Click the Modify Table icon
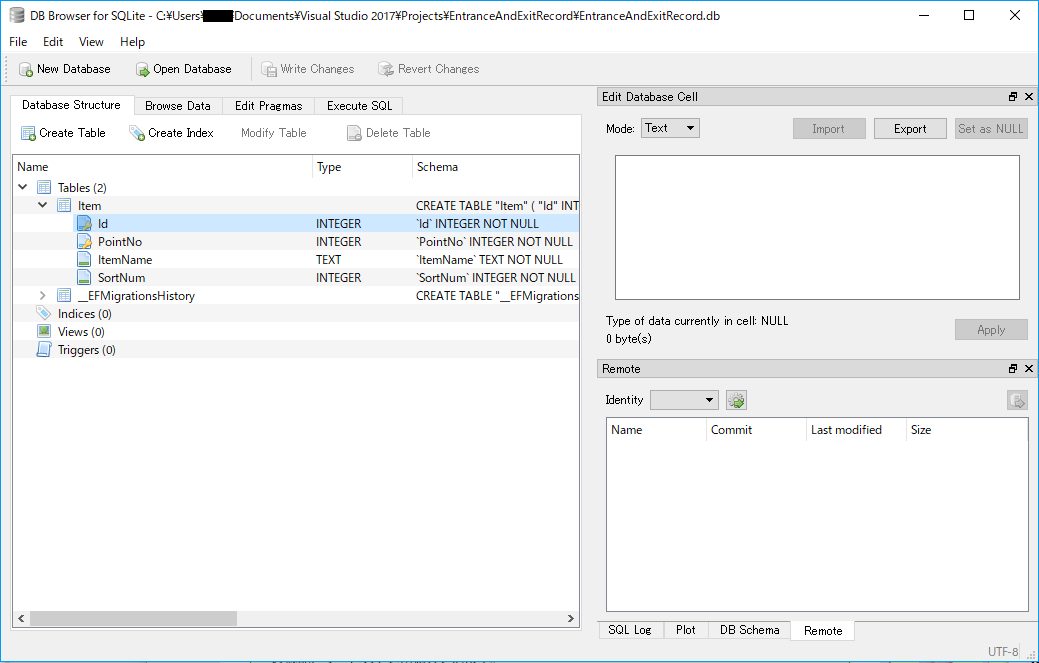Viewport: 1039px width, 663px height. (x=272, y=132)
